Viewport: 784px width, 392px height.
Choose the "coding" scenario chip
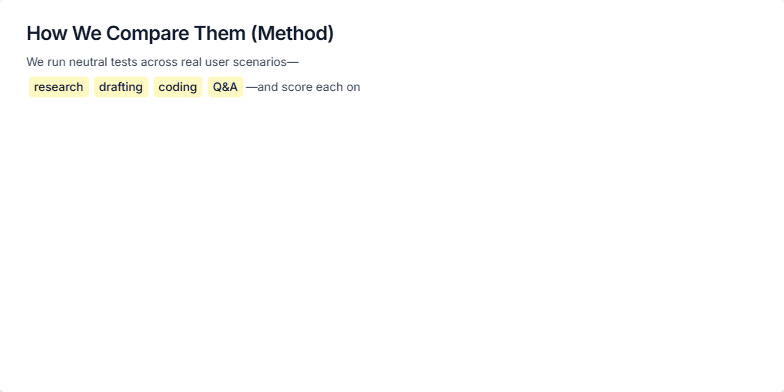tap(178, 87)
